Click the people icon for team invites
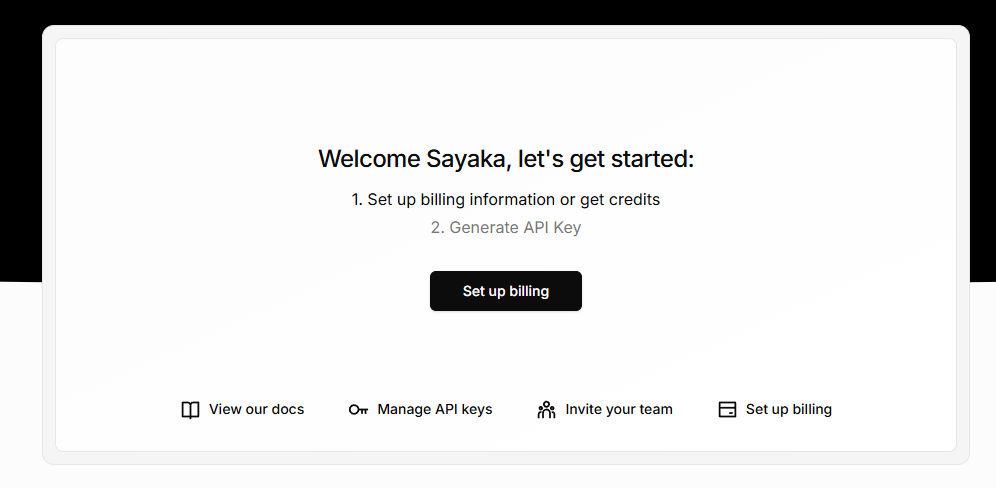This screenshot has width=996, height=488. point(546,410)
